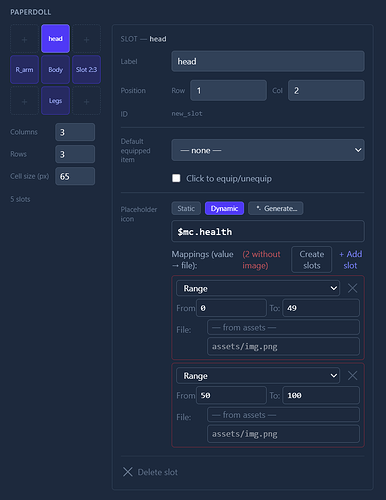The image size is (386, 500).
Task: Focus the $mc.health variable field
Action: coord(268,231)
